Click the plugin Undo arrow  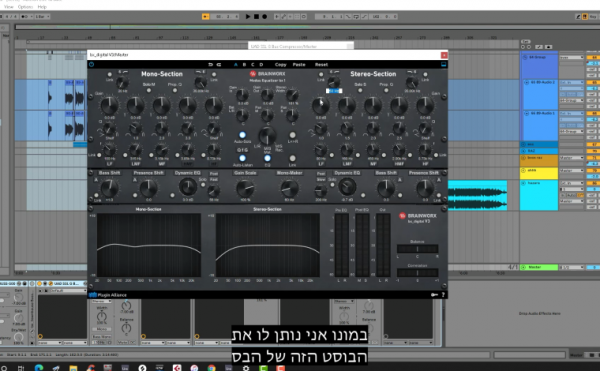pos(210,65)
